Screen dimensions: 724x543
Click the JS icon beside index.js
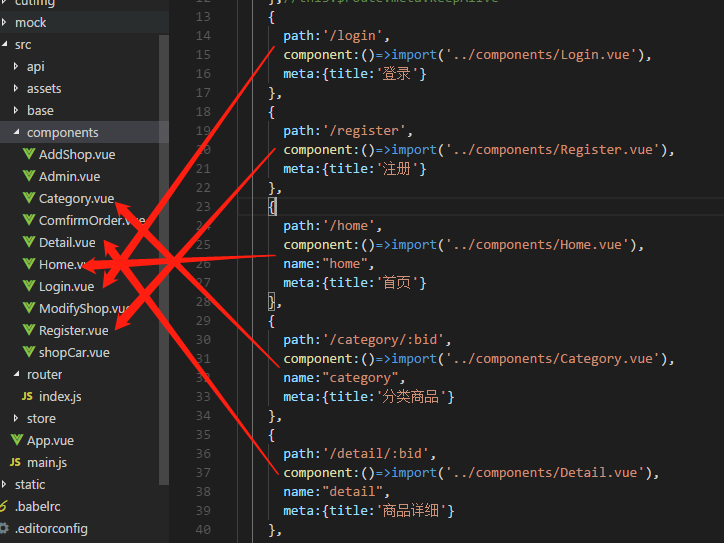tap(27, 396)
